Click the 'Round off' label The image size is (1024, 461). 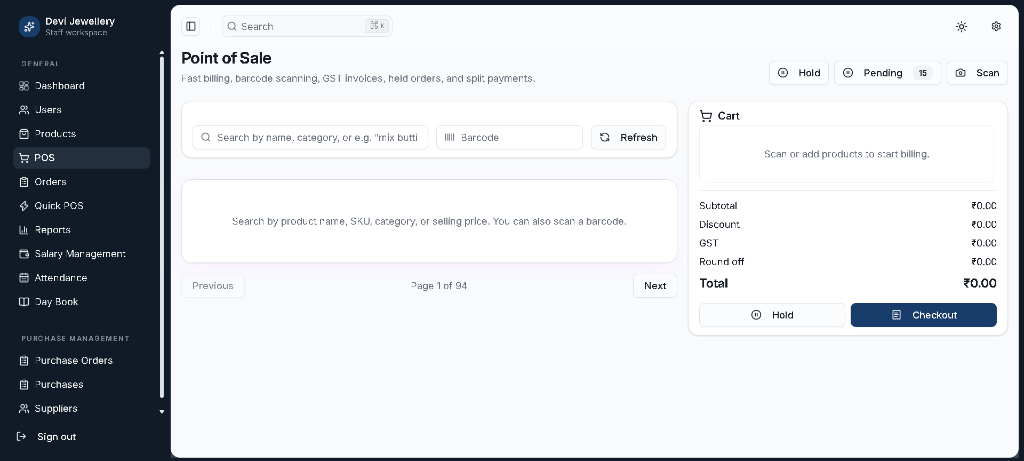coord(722,262)
